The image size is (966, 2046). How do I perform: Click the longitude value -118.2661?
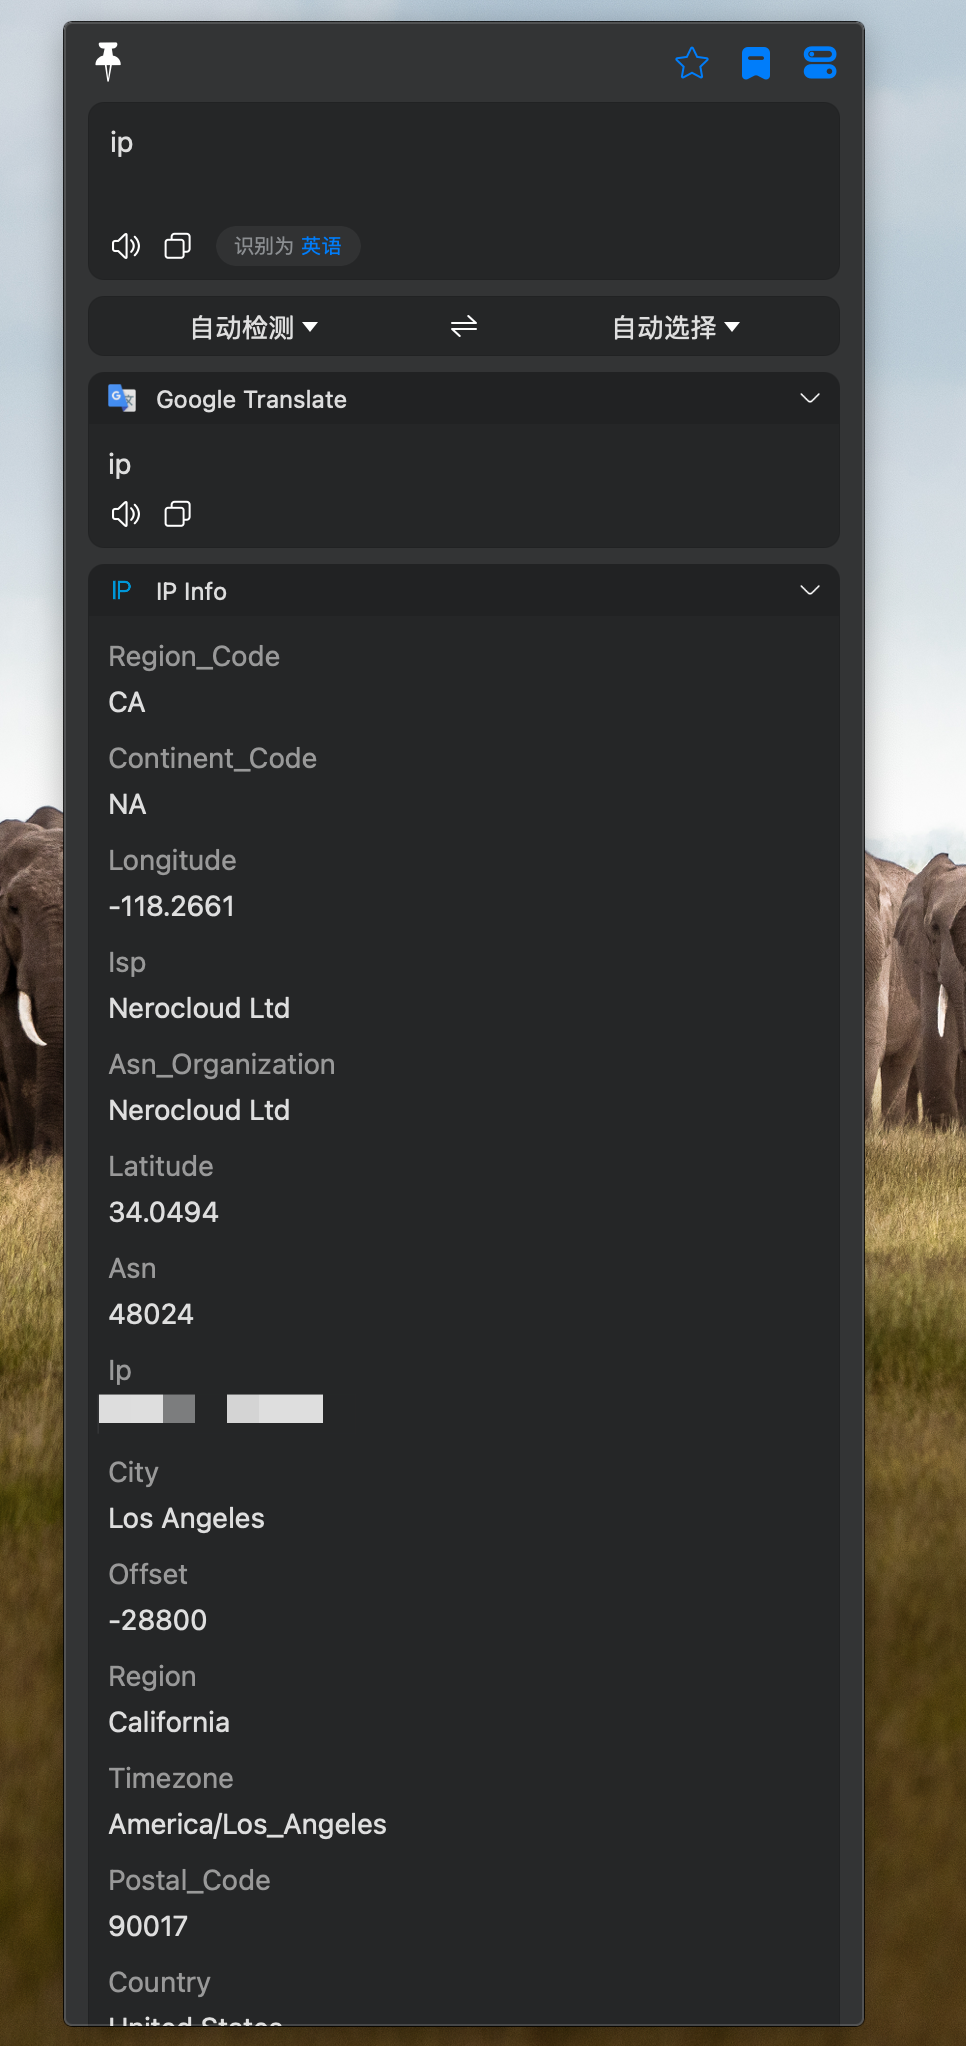(x=171, y=906)
